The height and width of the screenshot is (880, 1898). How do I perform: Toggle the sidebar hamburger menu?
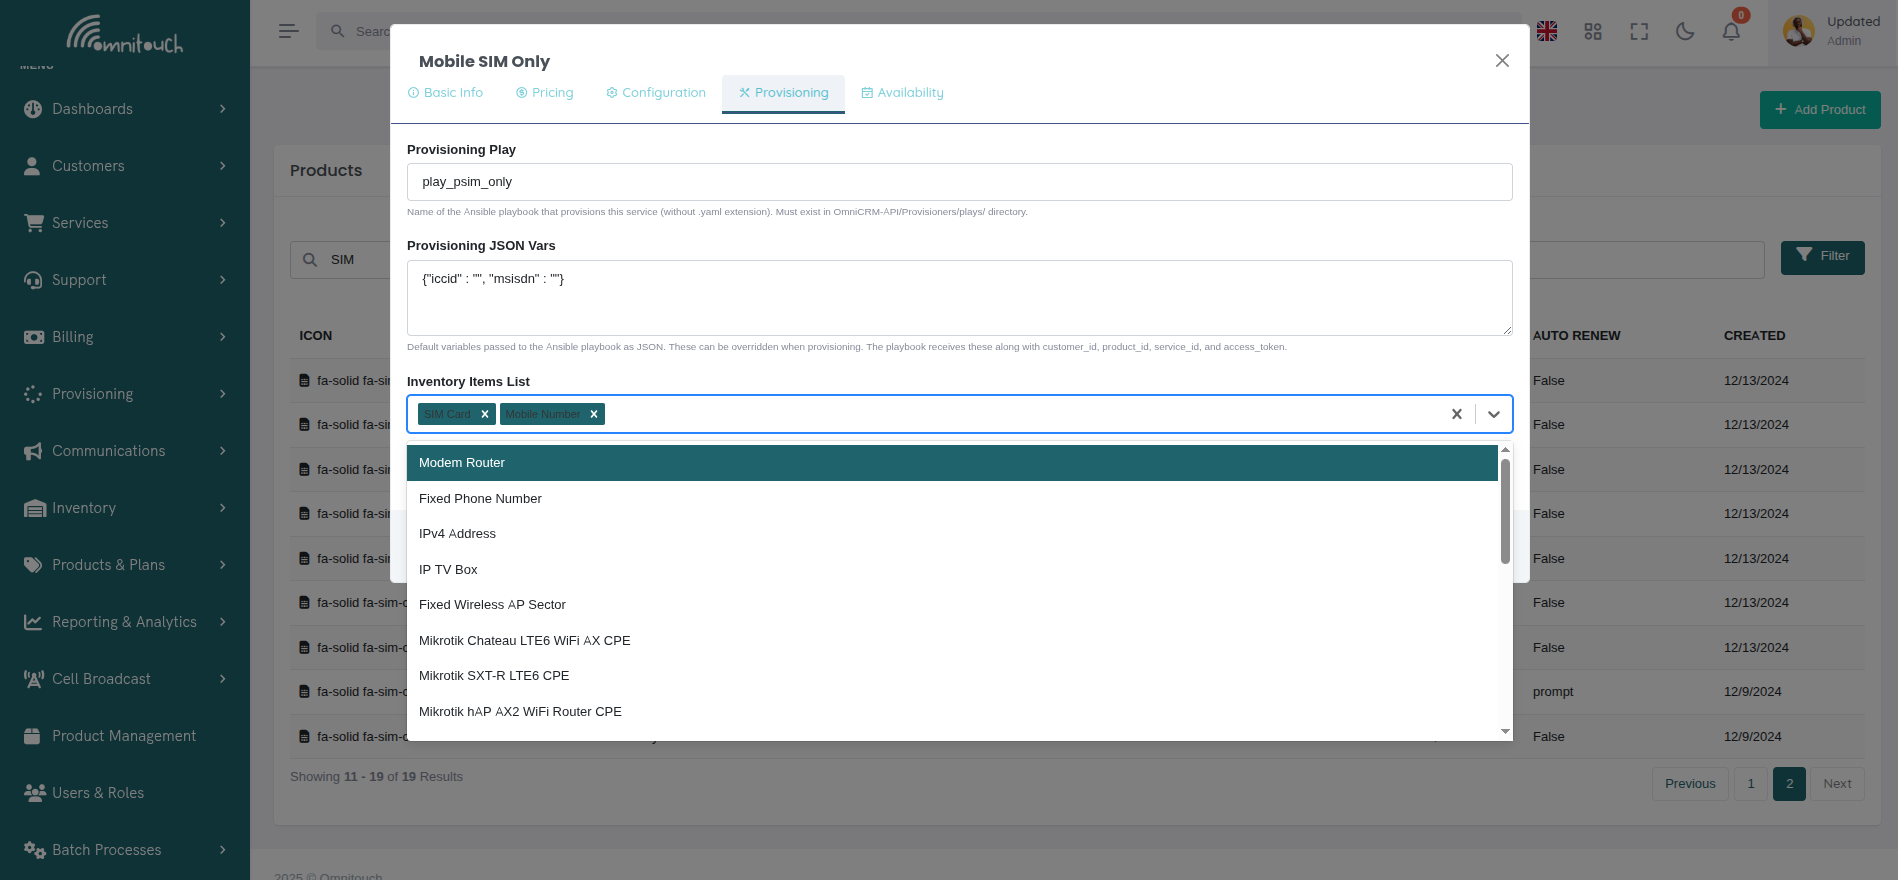[x=289, y=32]
